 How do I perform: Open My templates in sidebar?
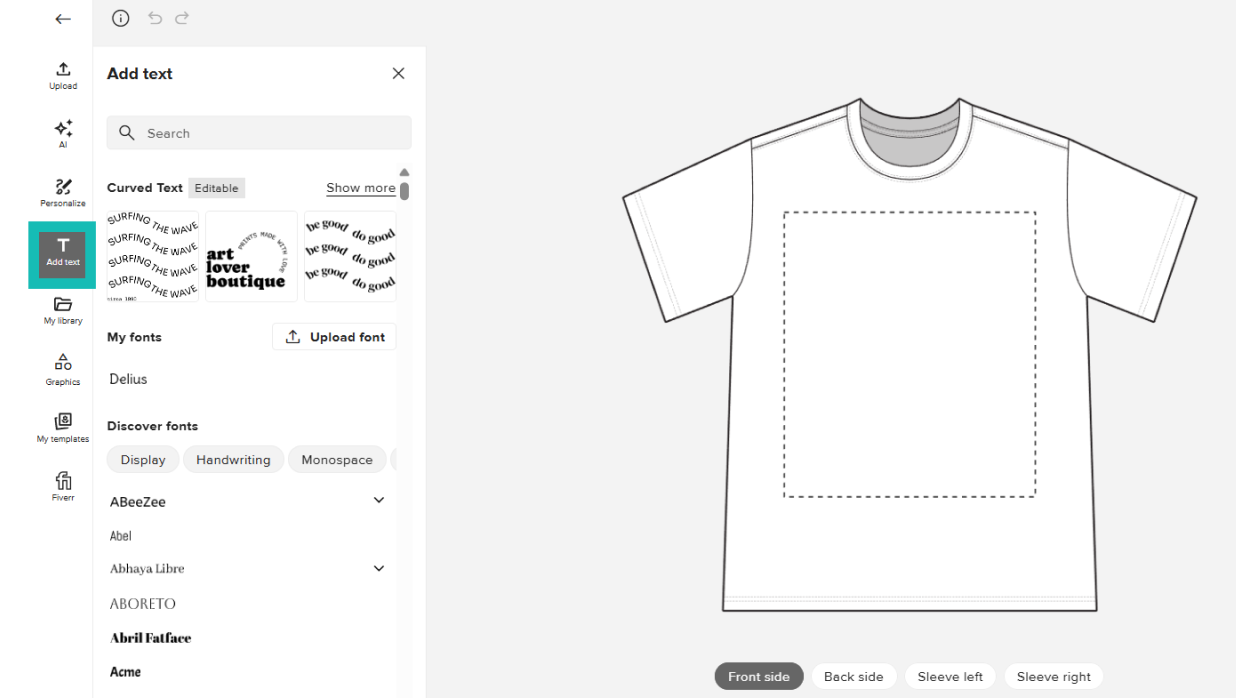click(x=63, y=428)
